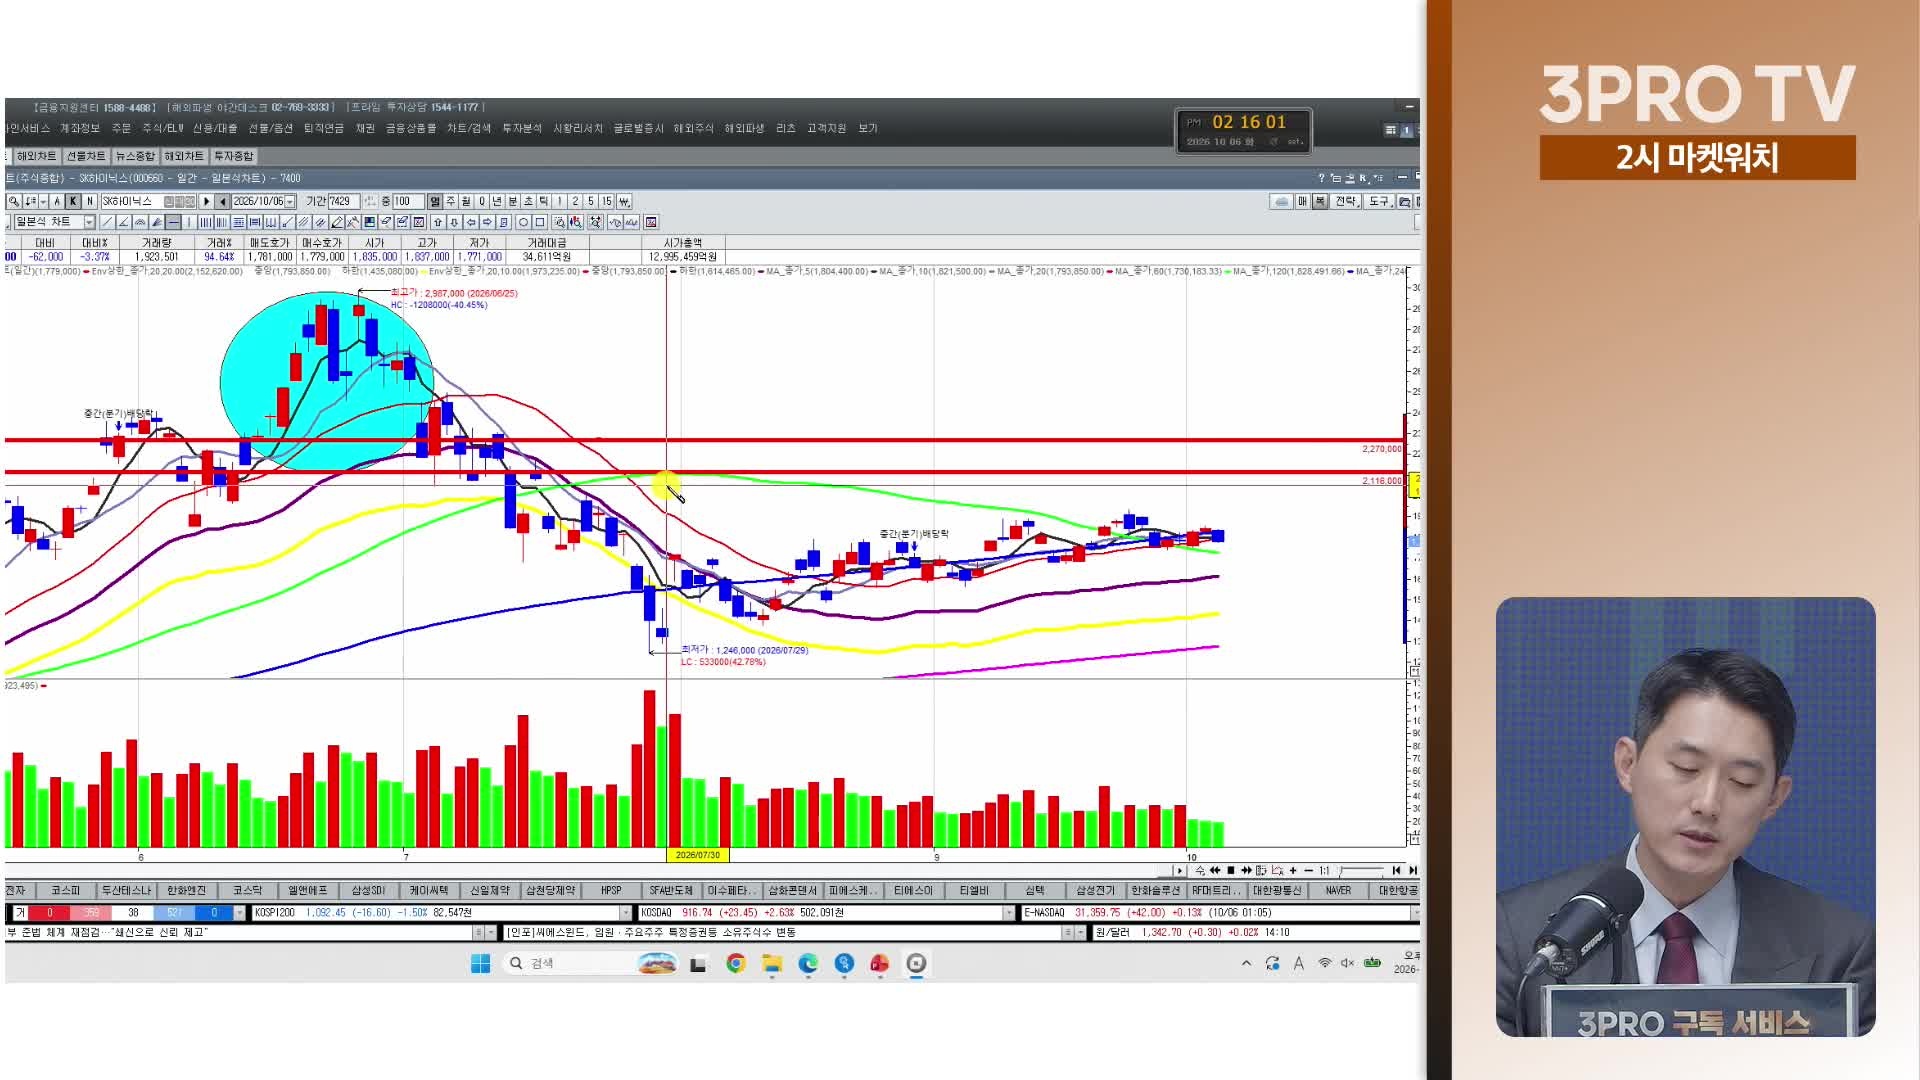This screenshot has width=1920, height=1080.
Task: Open the 주문 menu
Action: (121, 128)
